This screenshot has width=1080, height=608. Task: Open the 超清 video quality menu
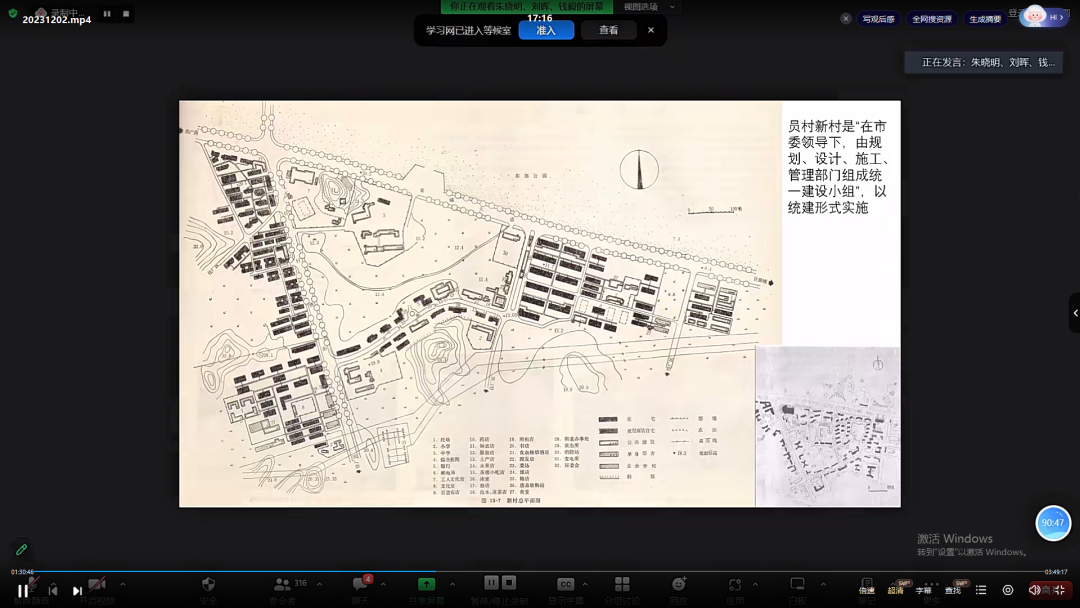pyautogui.click(x=896, y=590)
